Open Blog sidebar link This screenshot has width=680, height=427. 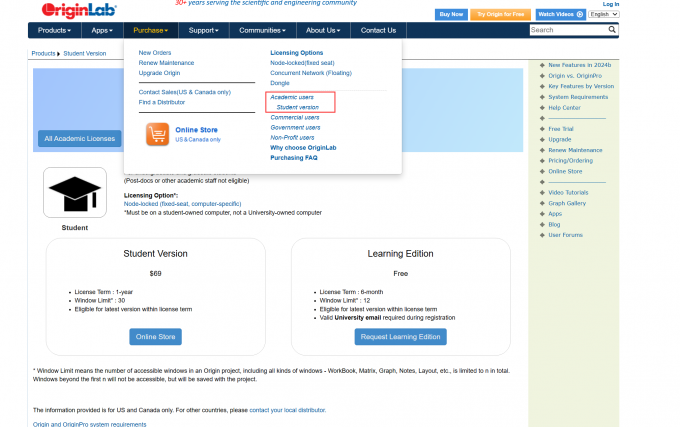(554, 225)
